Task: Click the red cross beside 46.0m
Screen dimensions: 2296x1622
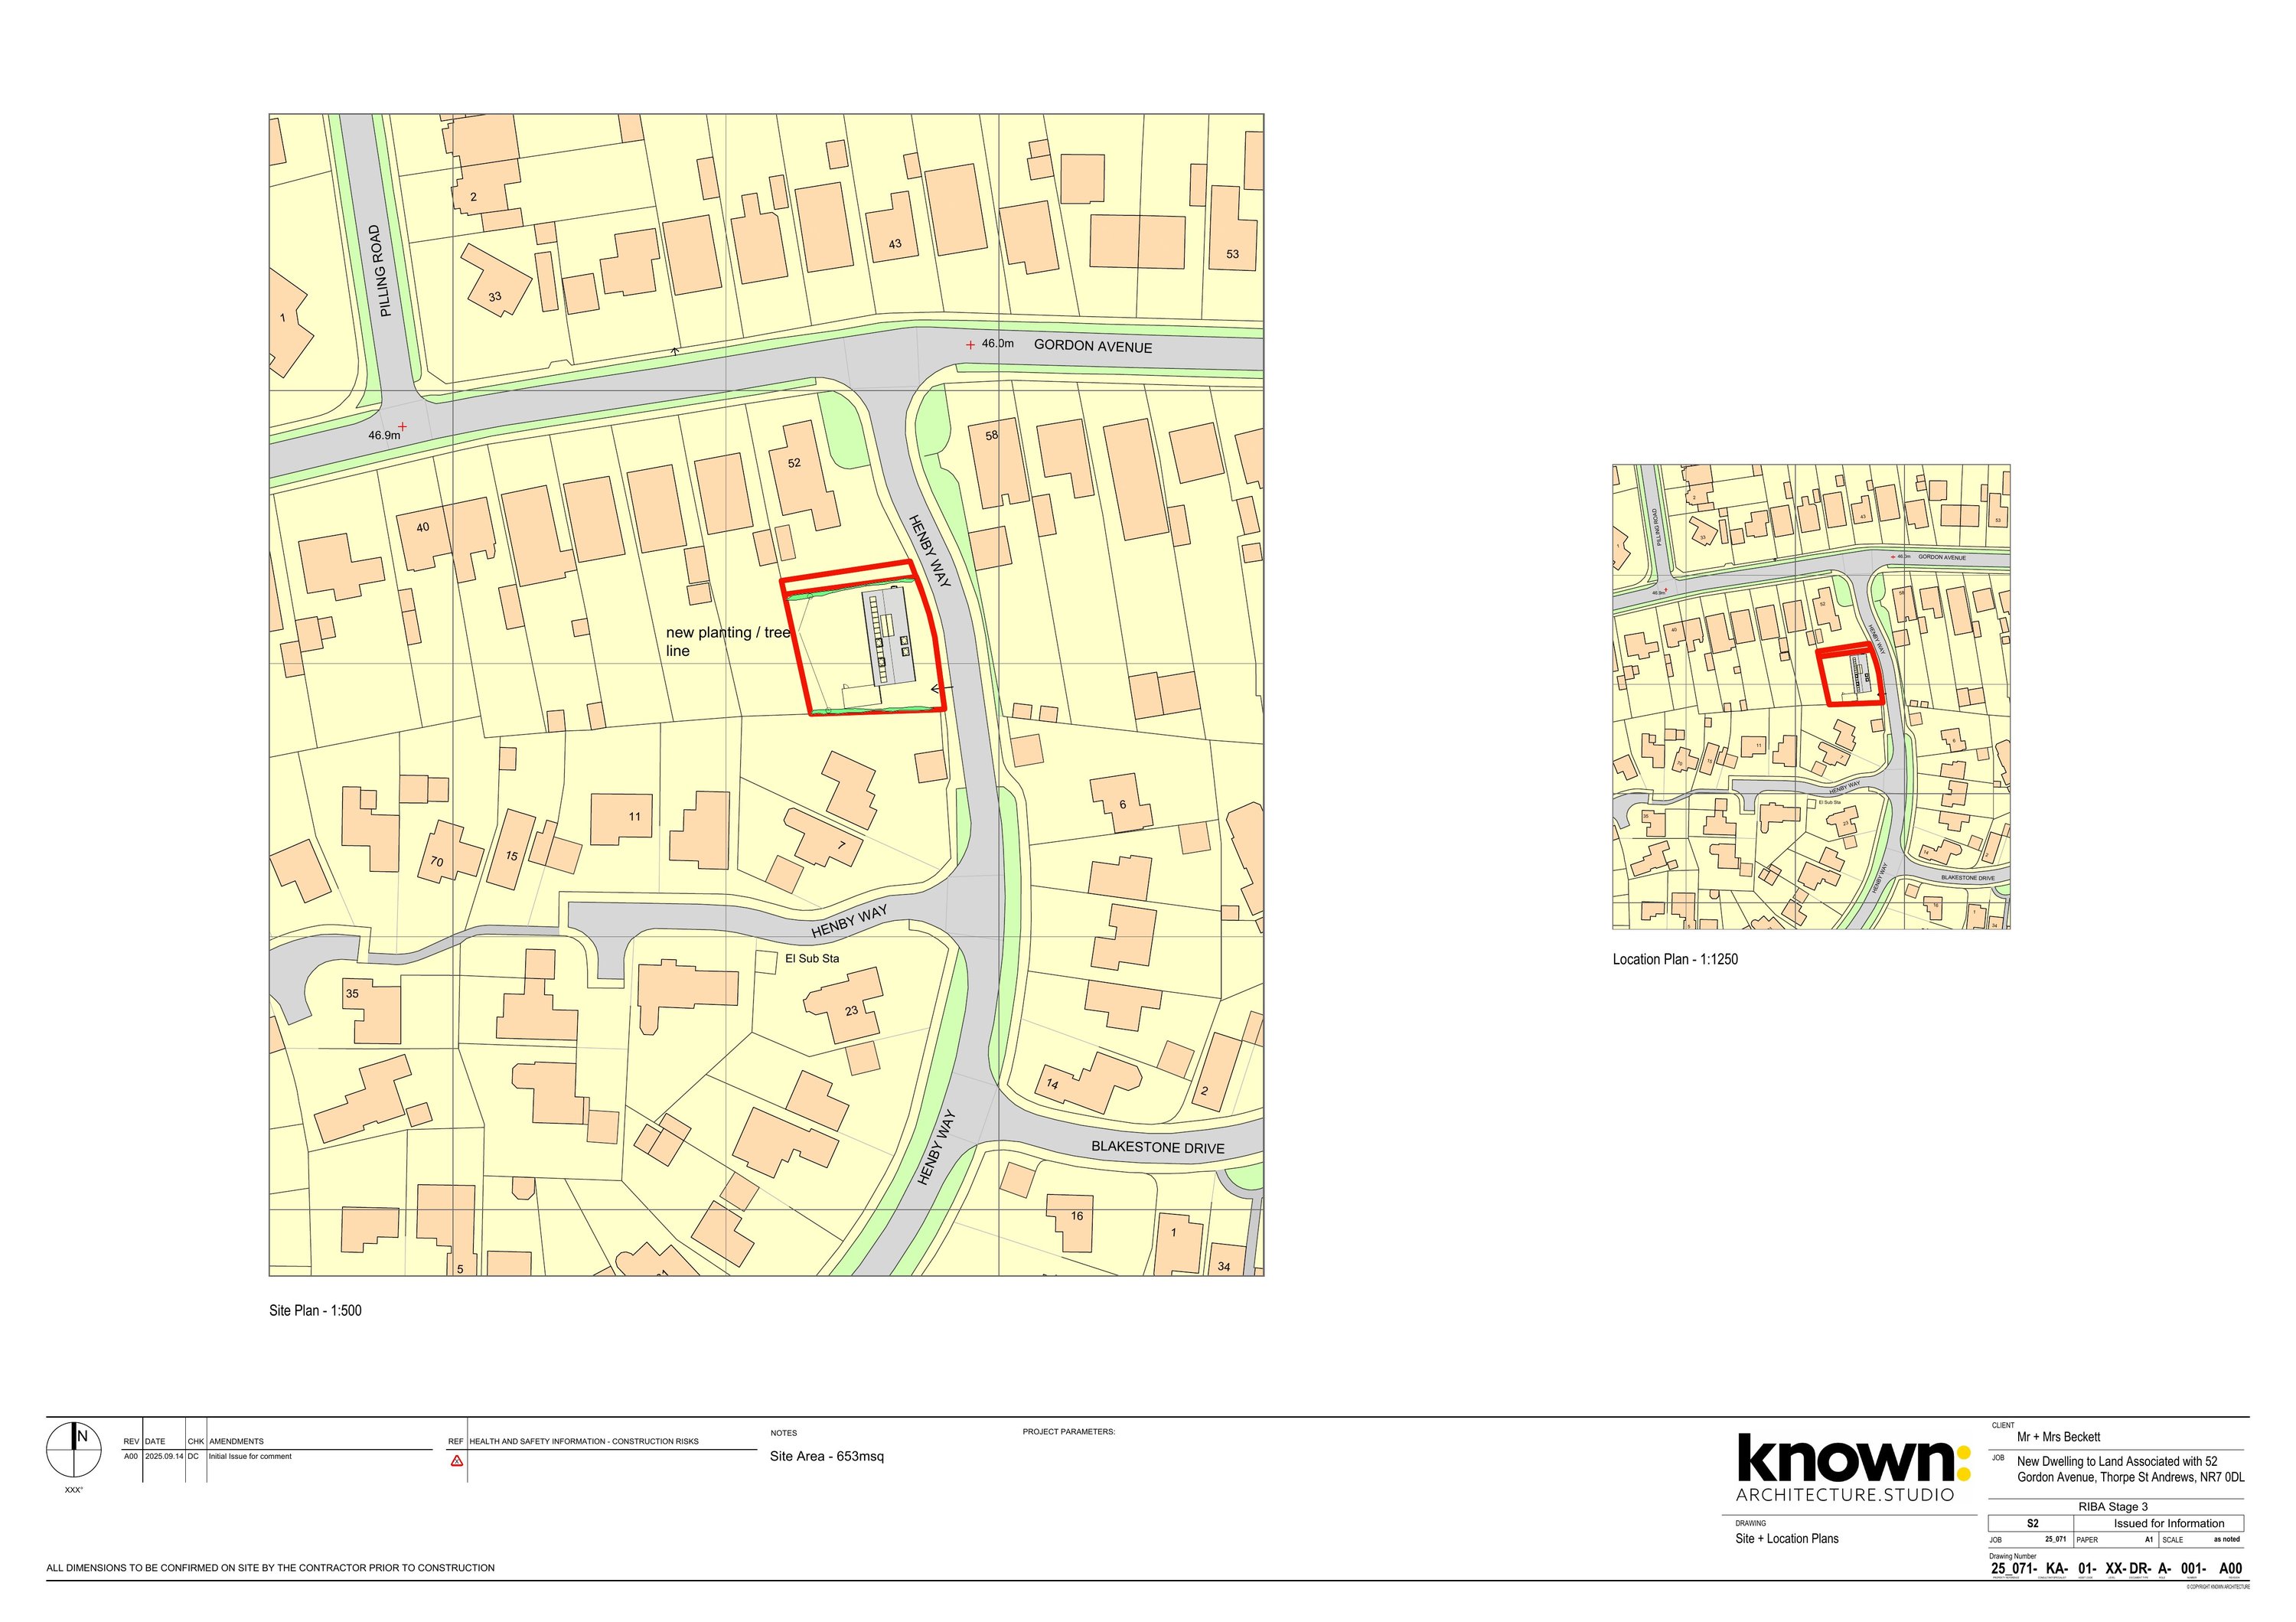Action: click(x=970, y=345)
